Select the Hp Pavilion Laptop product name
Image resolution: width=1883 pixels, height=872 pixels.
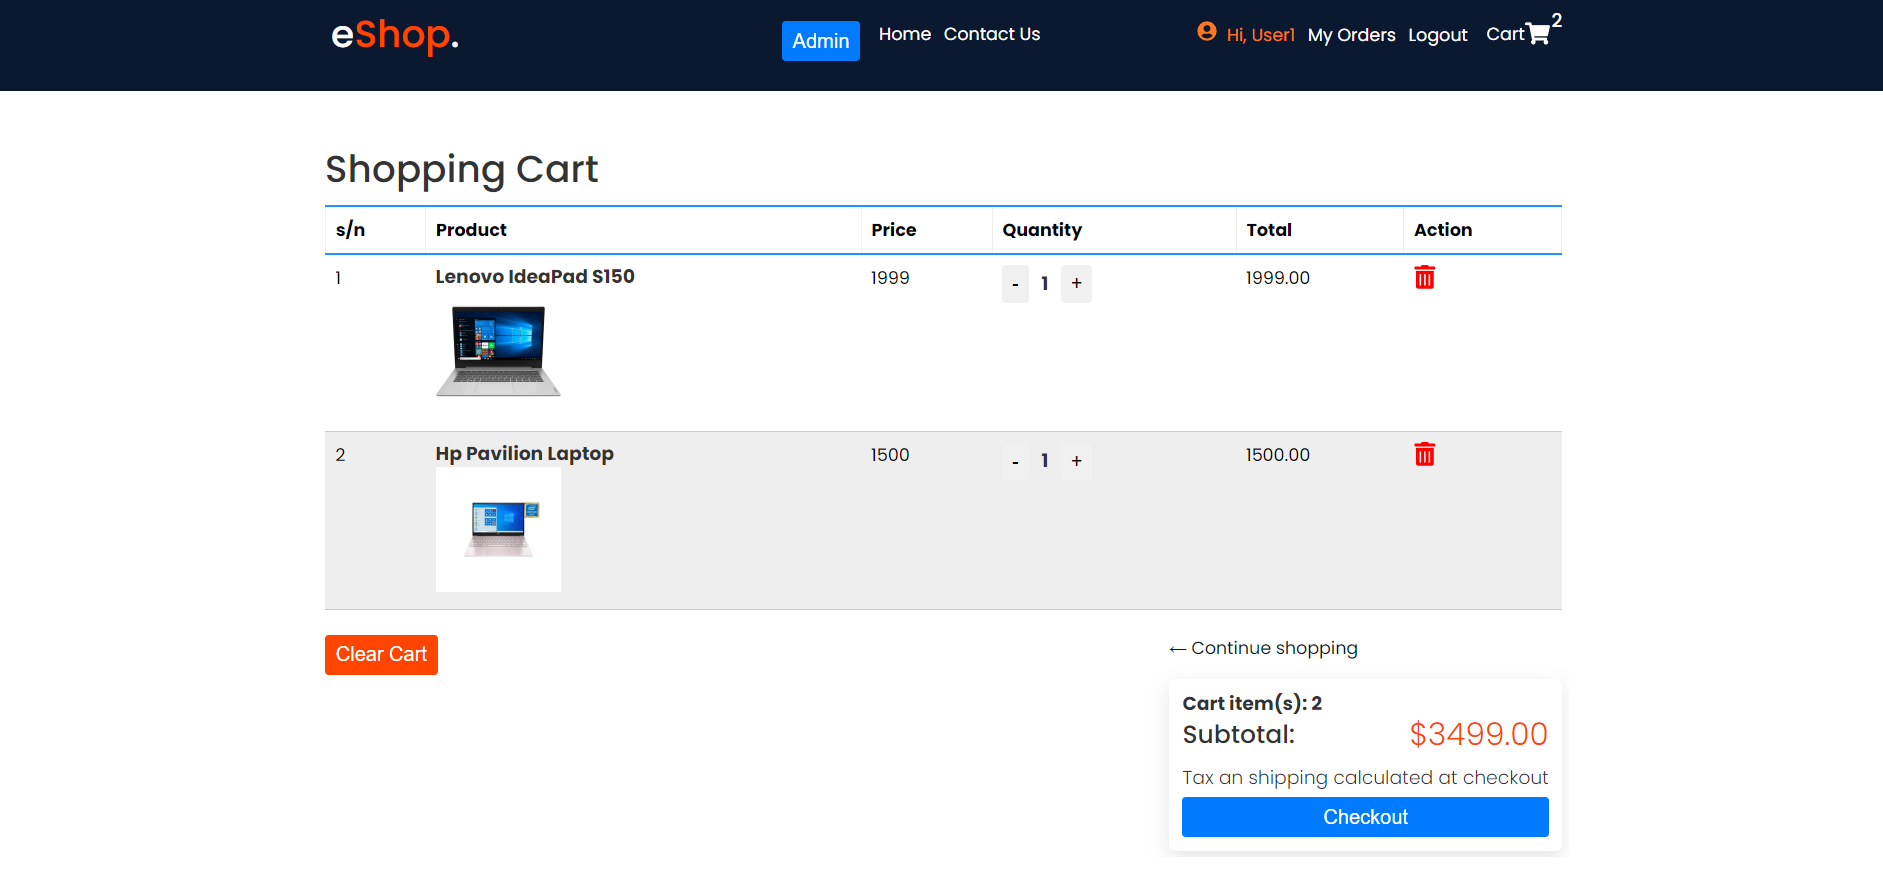click(525, 454)
